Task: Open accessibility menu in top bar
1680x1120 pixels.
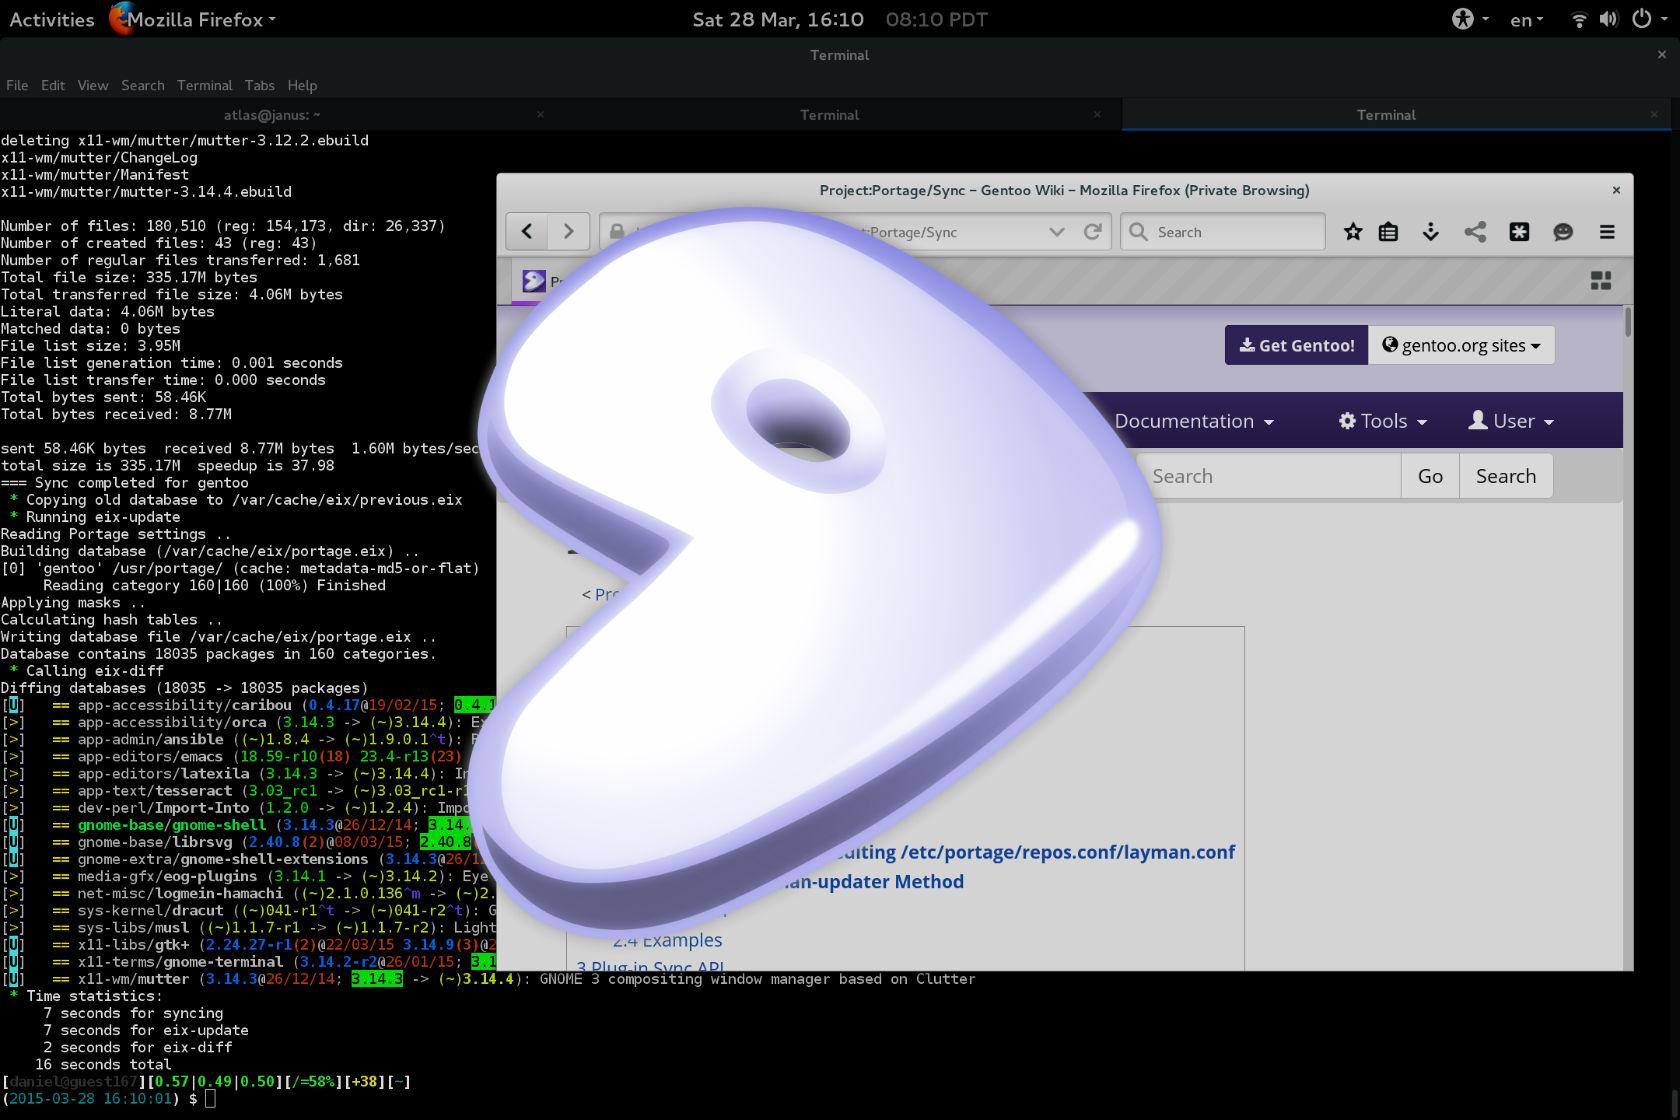Action: click(x=1470, y=19)
